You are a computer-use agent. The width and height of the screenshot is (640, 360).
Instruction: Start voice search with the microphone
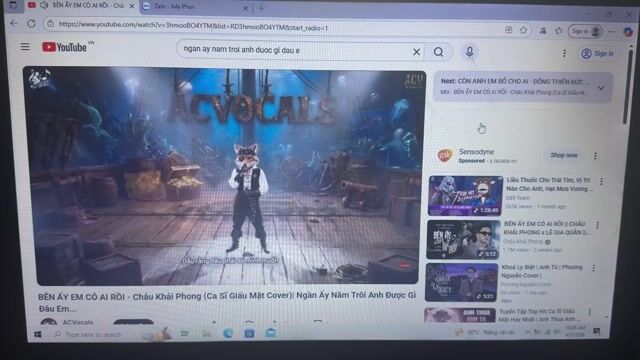(469, 52)
